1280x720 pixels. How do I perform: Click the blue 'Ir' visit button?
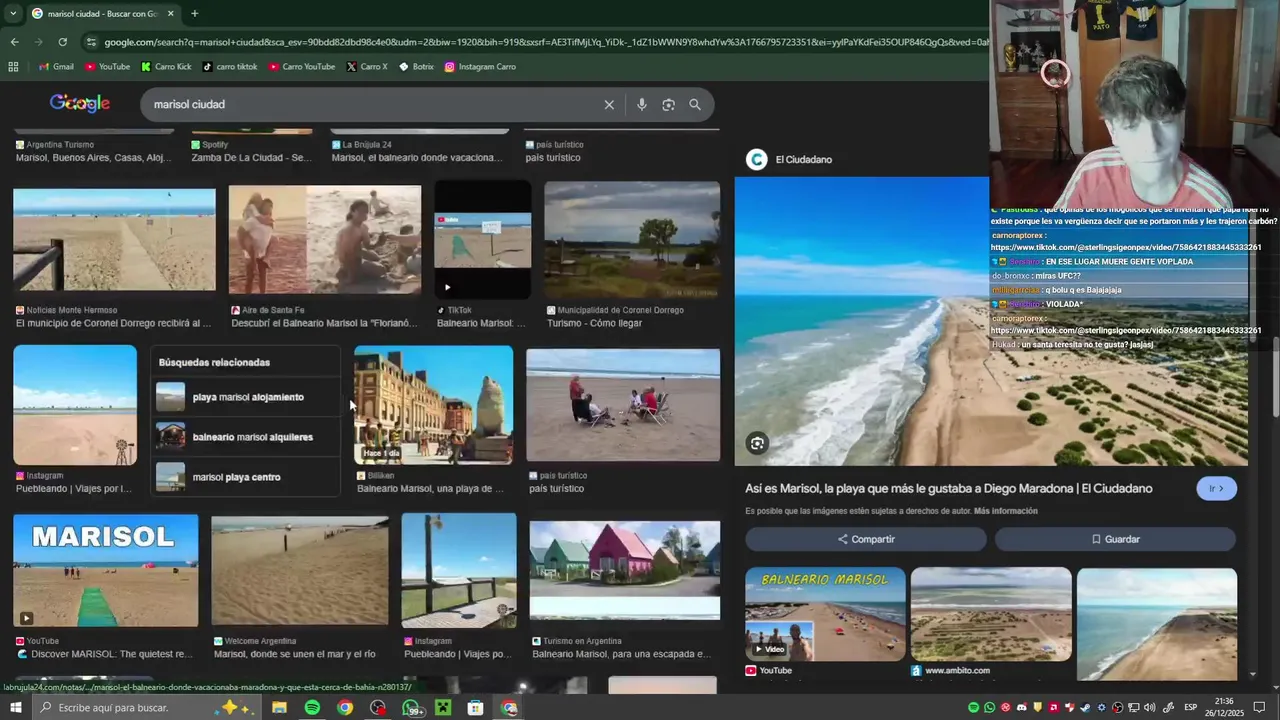tap(1216, 488)
